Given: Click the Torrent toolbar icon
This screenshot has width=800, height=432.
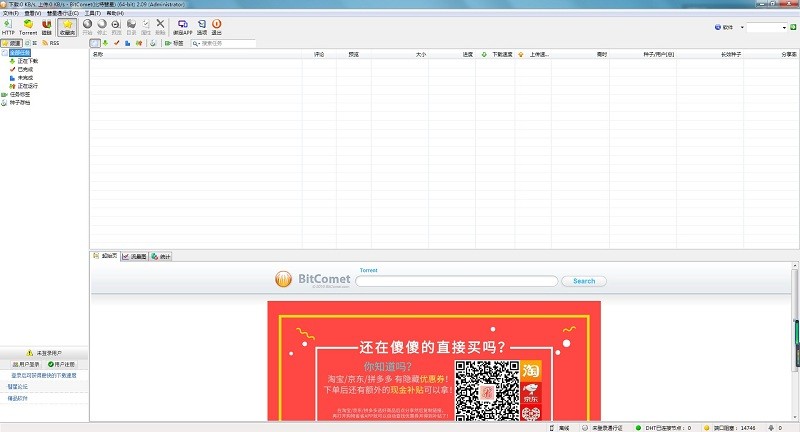Looking at the screenshot, I should coord(28,26).
